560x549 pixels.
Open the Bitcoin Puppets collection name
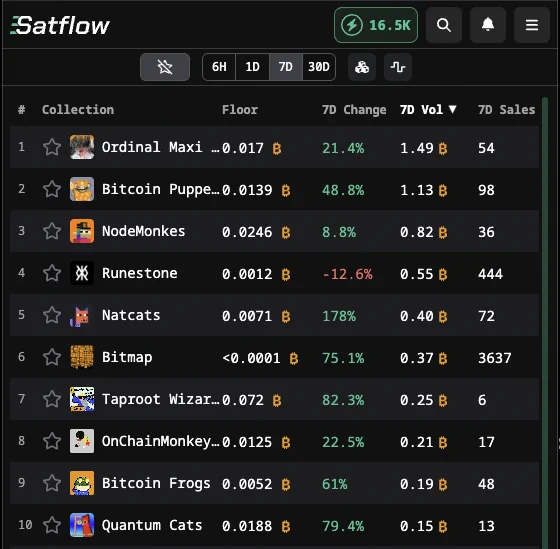pyautogui.click(x=160, y=189)
